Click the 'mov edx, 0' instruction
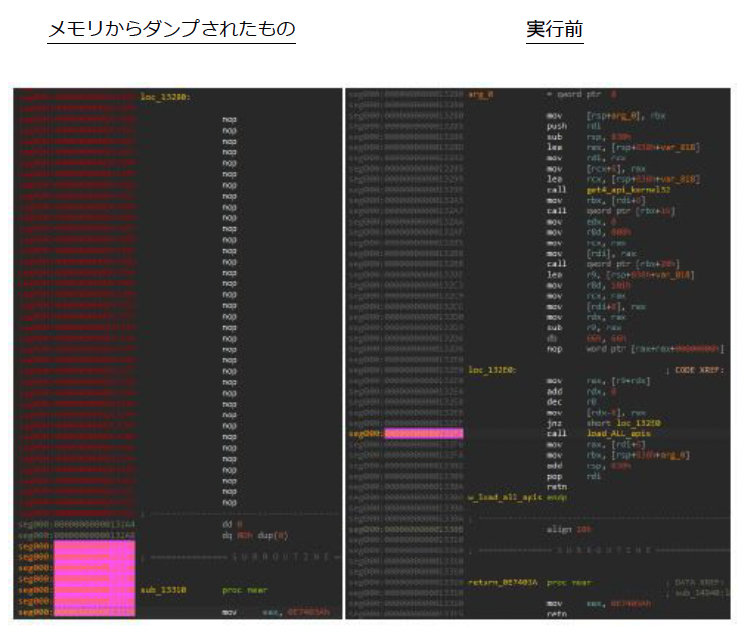Image resolution: width=747 pixels, height=632 pixels. (x=582, y=222)
